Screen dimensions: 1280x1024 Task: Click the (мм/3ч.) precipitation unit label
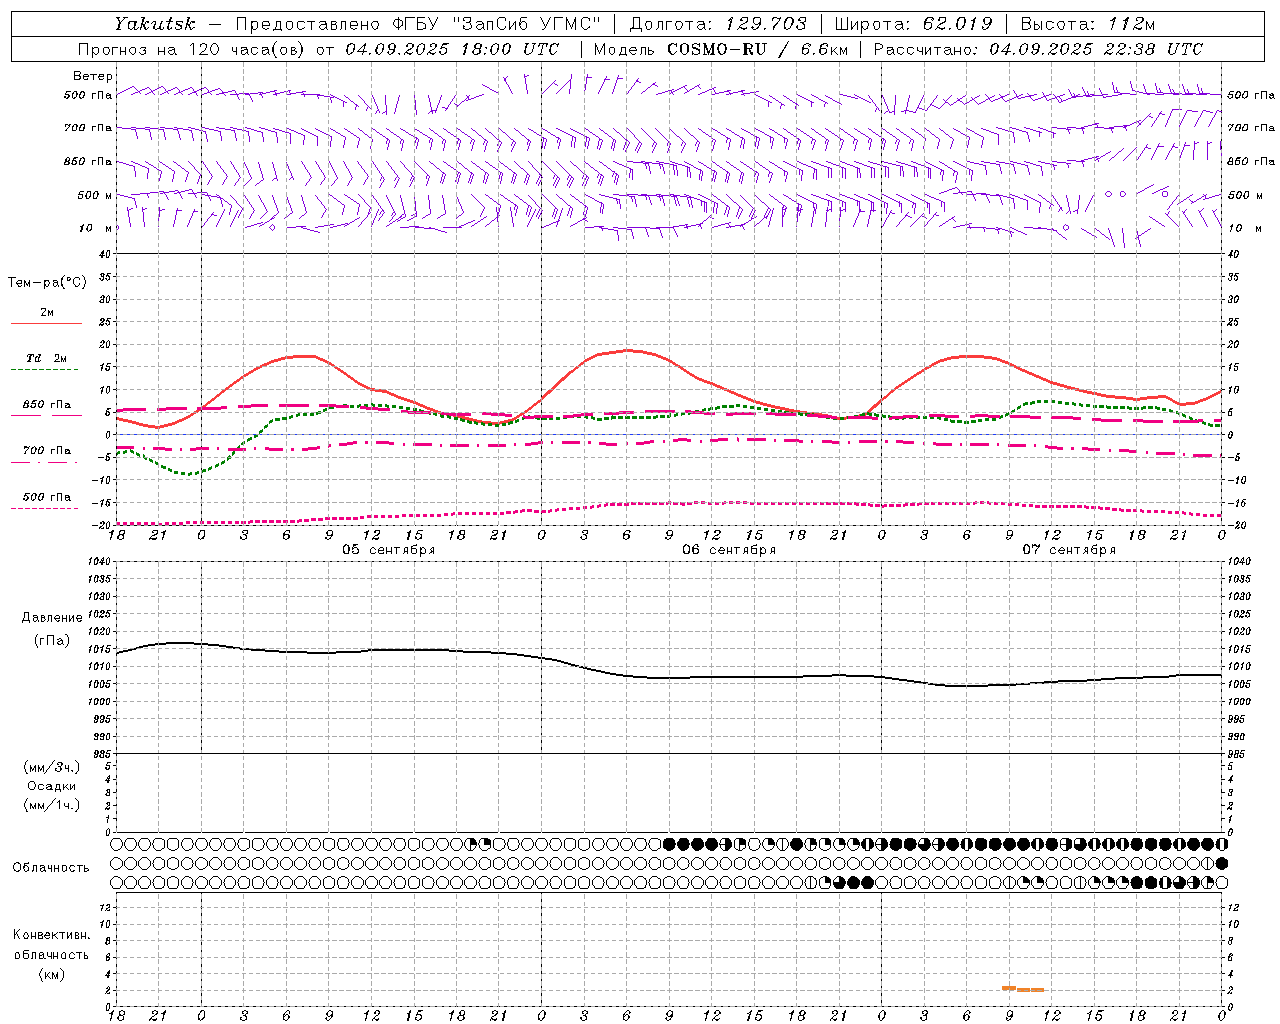52,767
